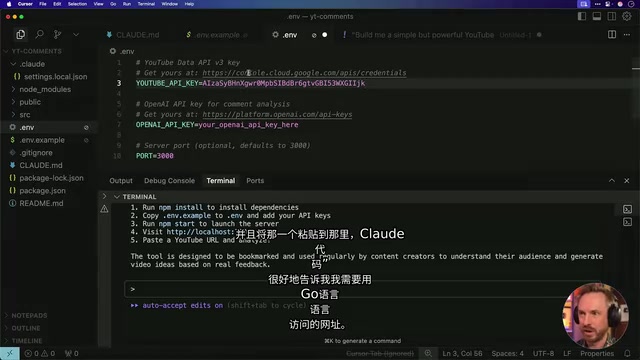Open Cursor settings gear icon

coord(627,16)
